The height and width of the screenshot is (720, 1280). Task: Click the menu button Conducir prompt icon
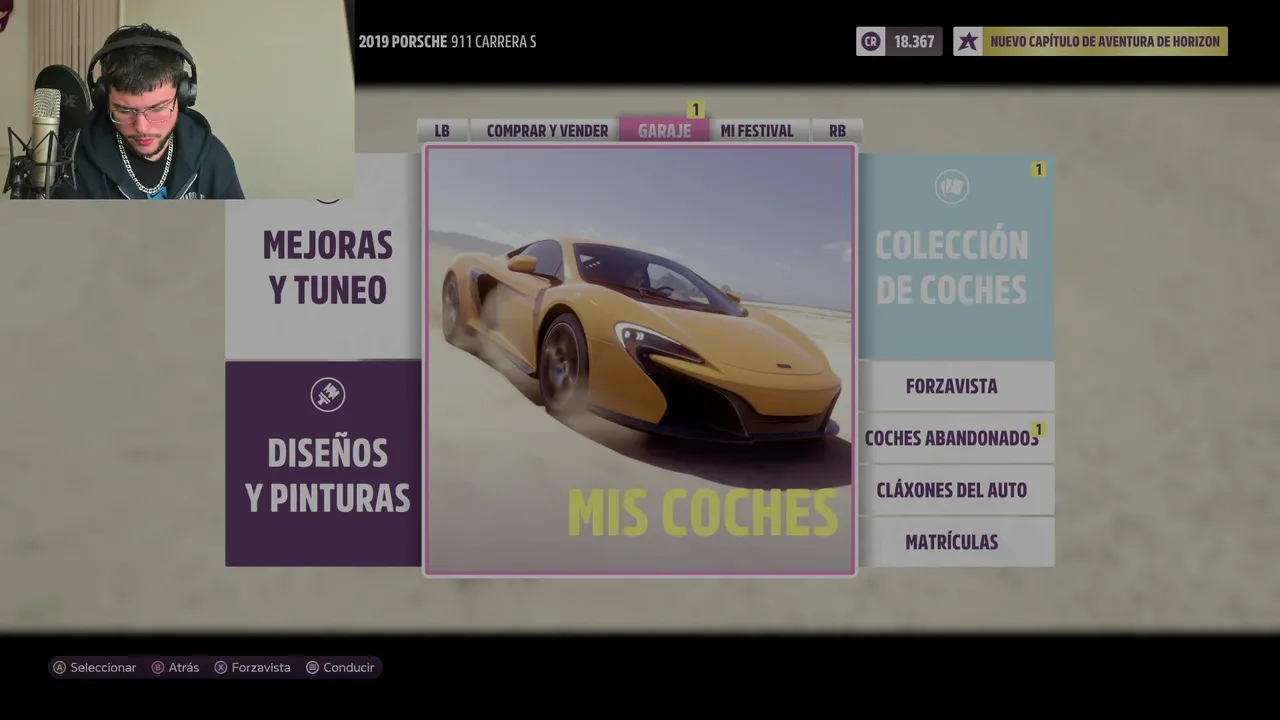(x=312, y=667)
